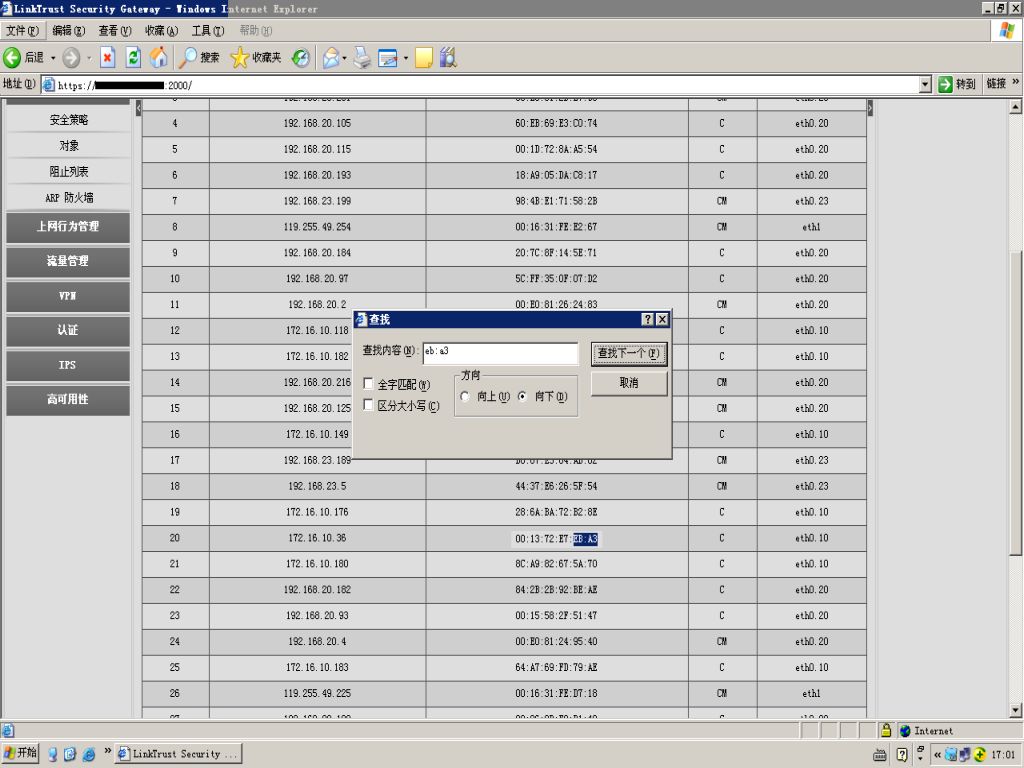The width and height of the screenshot is (1024, 768).
Task: Click the Search magnifier toolbar icon
Action: coord(188,57)
